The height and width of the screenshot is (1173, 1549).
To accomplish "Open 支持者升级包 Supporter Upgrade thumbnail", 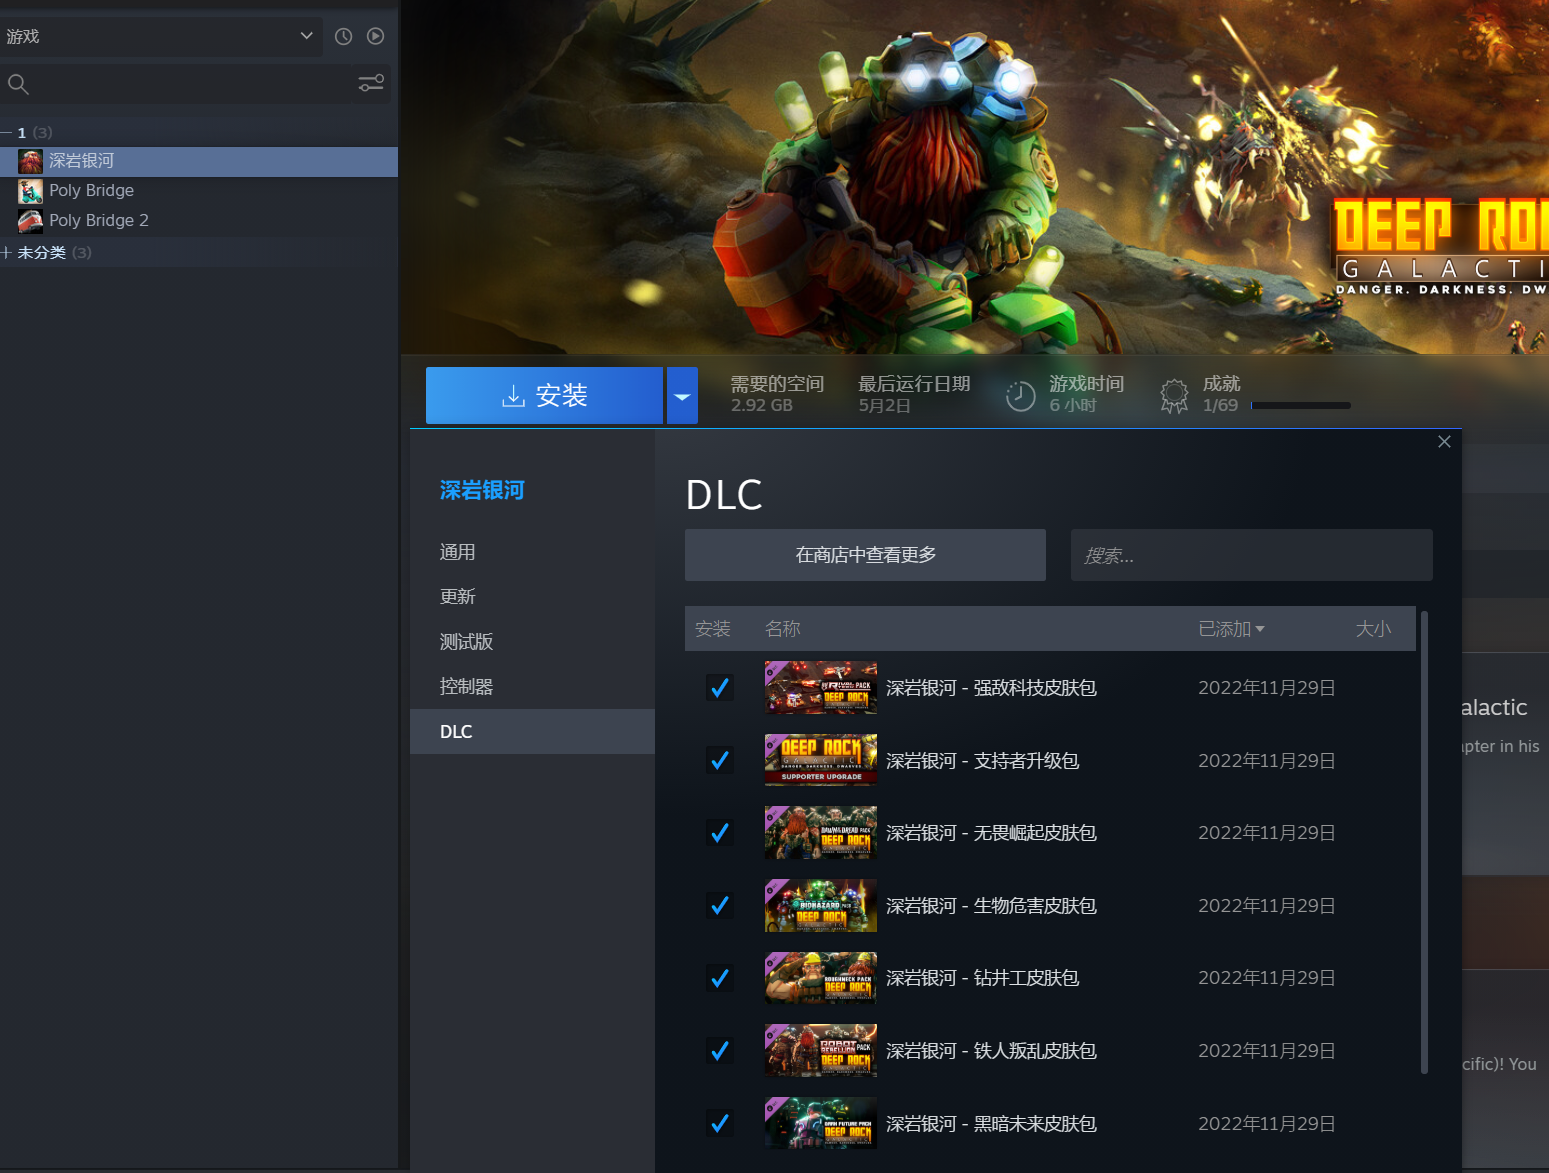I will [820, 761].
